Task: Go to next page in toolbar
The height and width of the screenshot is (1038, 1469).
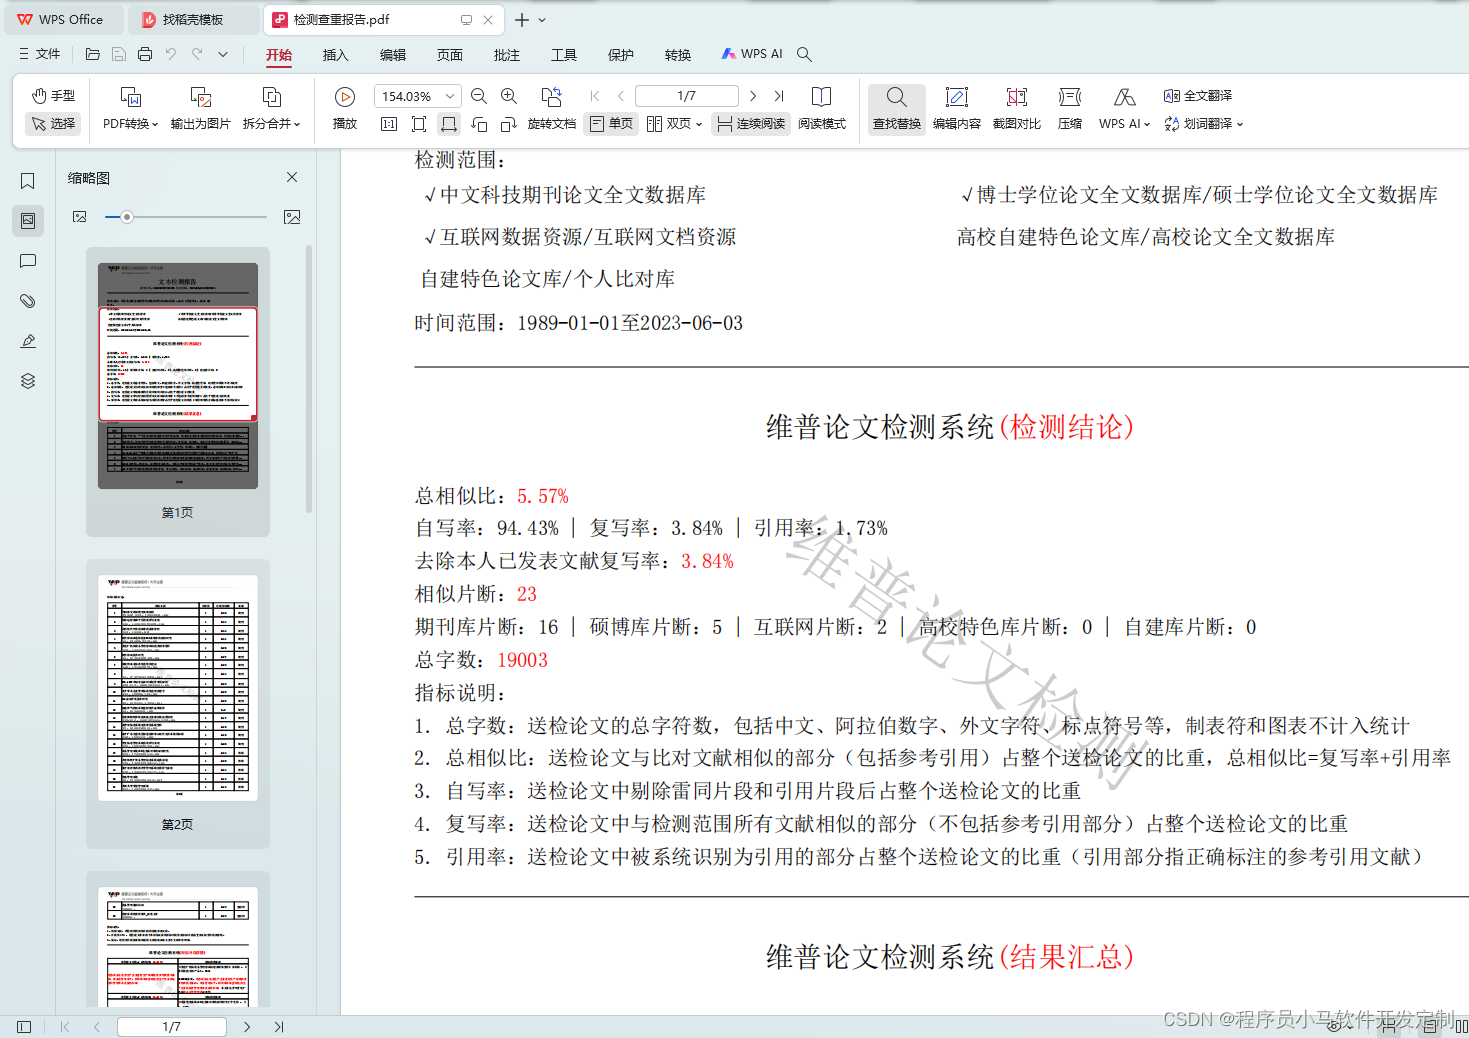Action: (x=753, y=96)
